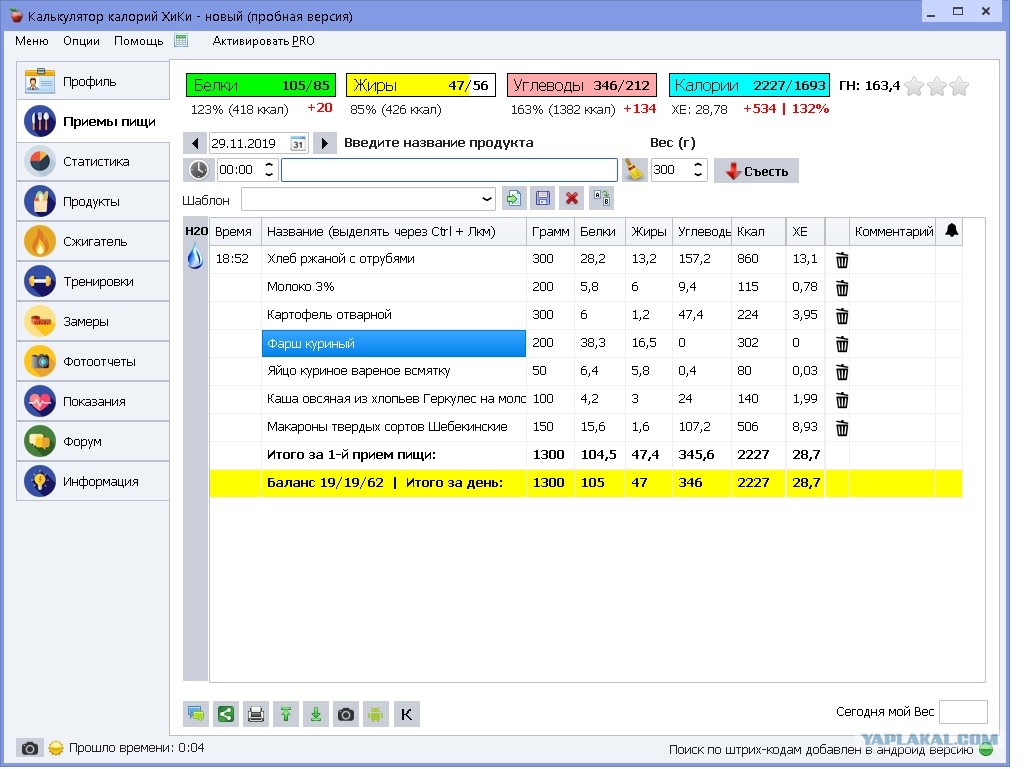Viewport: 1024px width, 769px height.
Task: Click the camera icon in bottom toolbar
Action: click(x=346, y=714)
